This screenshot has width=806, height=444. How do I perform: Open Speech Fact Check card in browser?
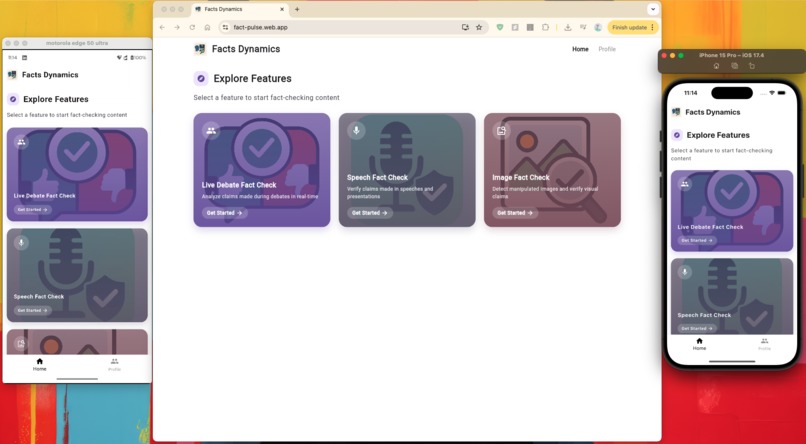pyautogui.click(x=407, y=170)
